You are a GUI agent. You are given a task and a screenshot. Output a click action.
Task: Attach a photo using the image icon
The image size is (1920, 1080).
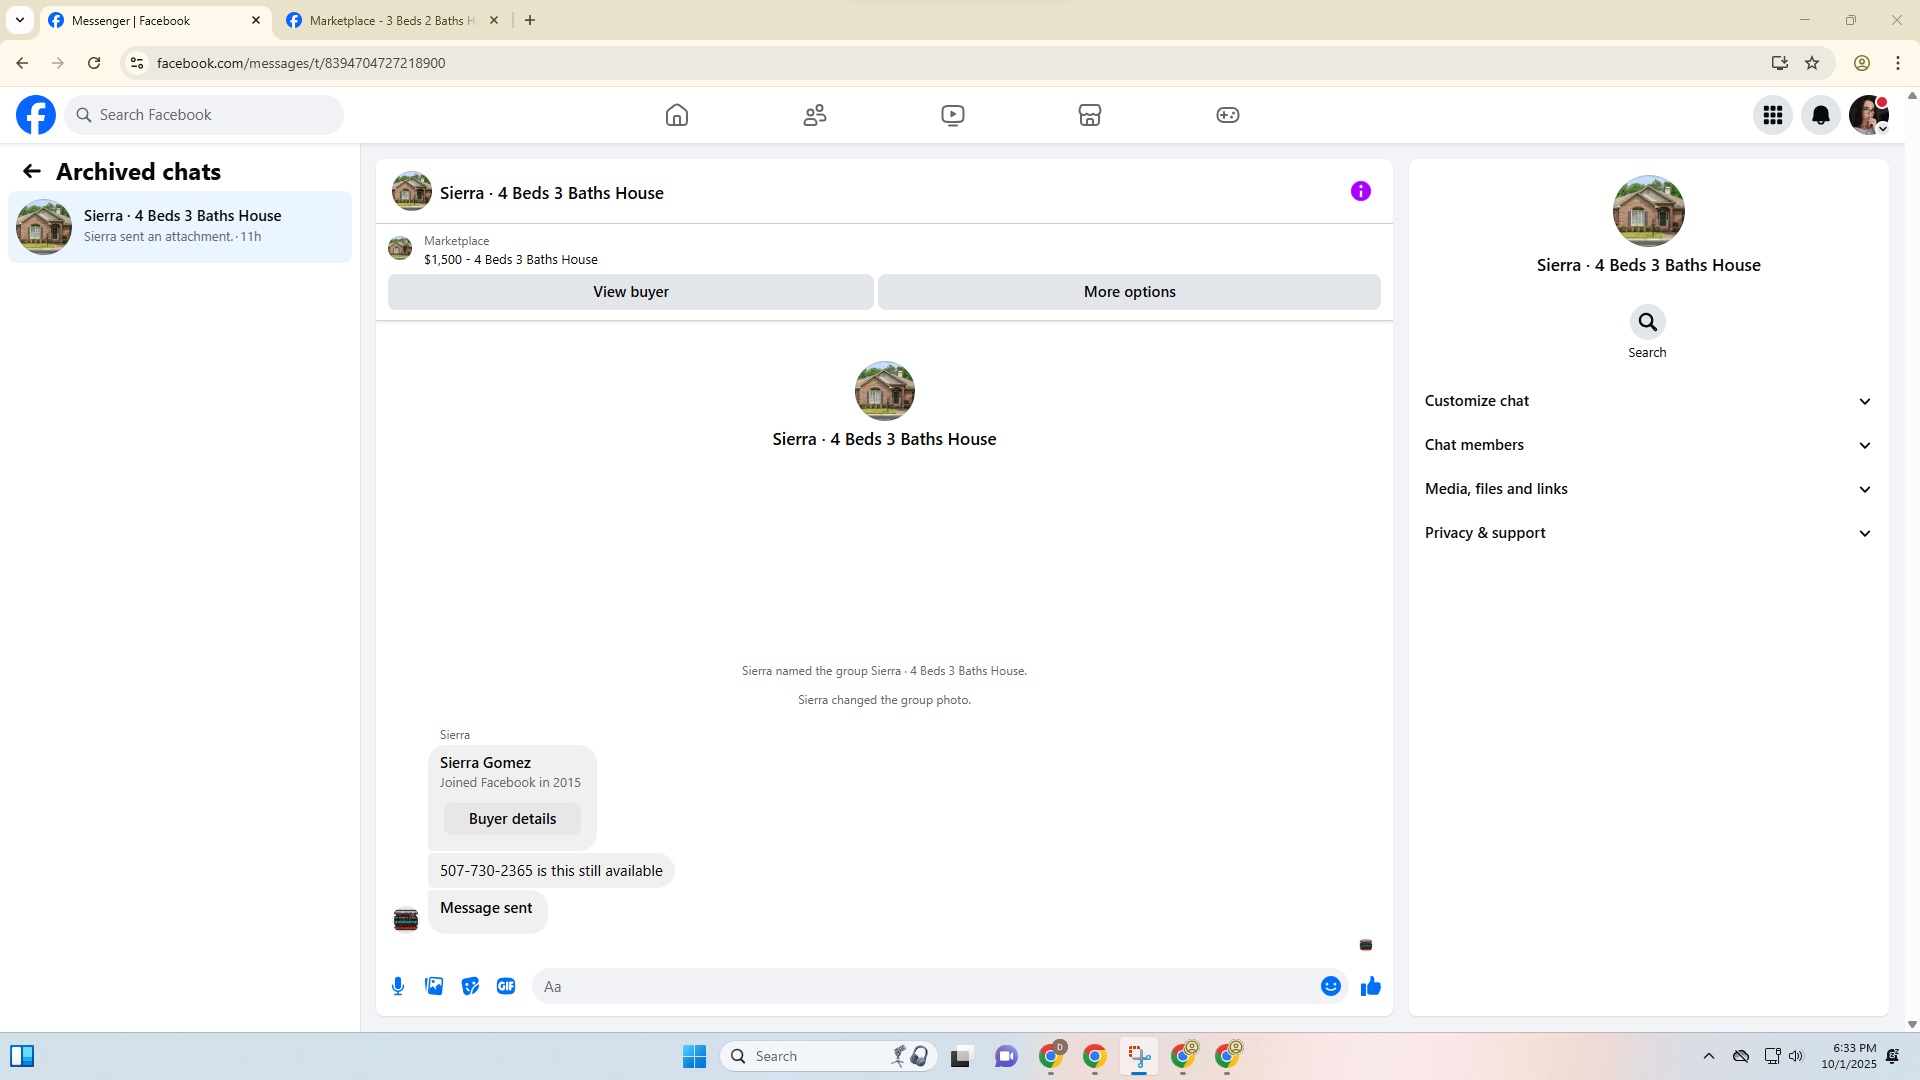click(434, 986)
